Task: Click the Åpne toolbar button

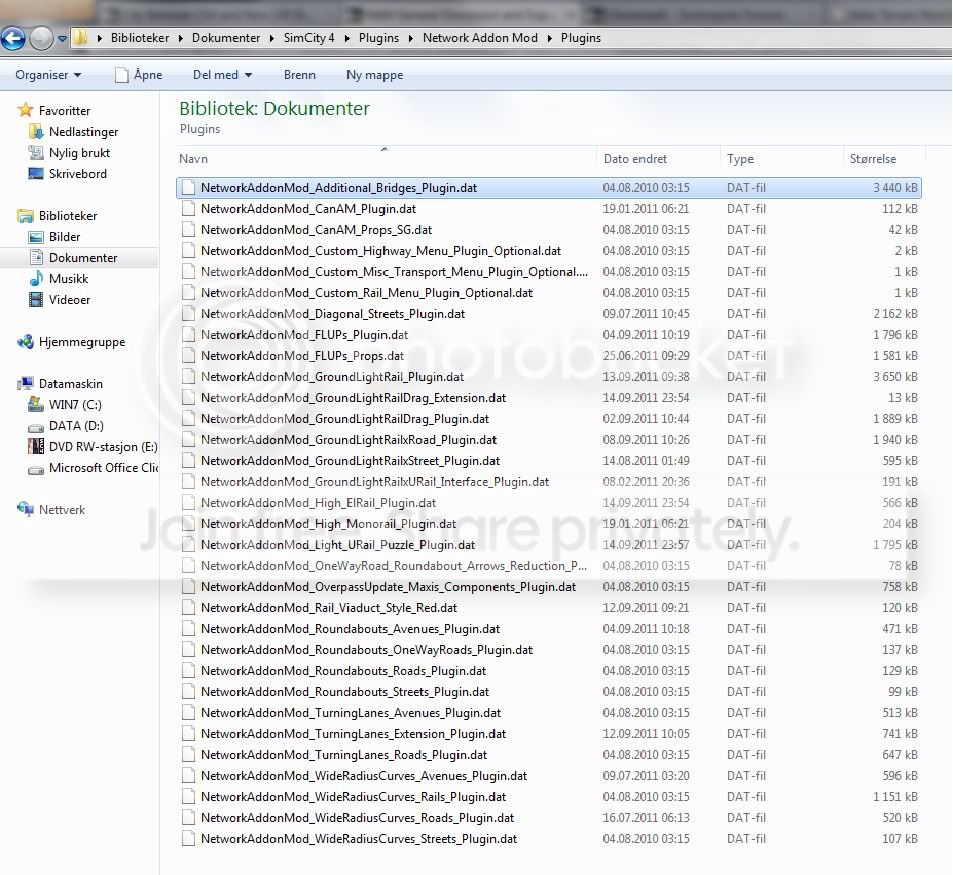Action: click(x=139, y=75)
